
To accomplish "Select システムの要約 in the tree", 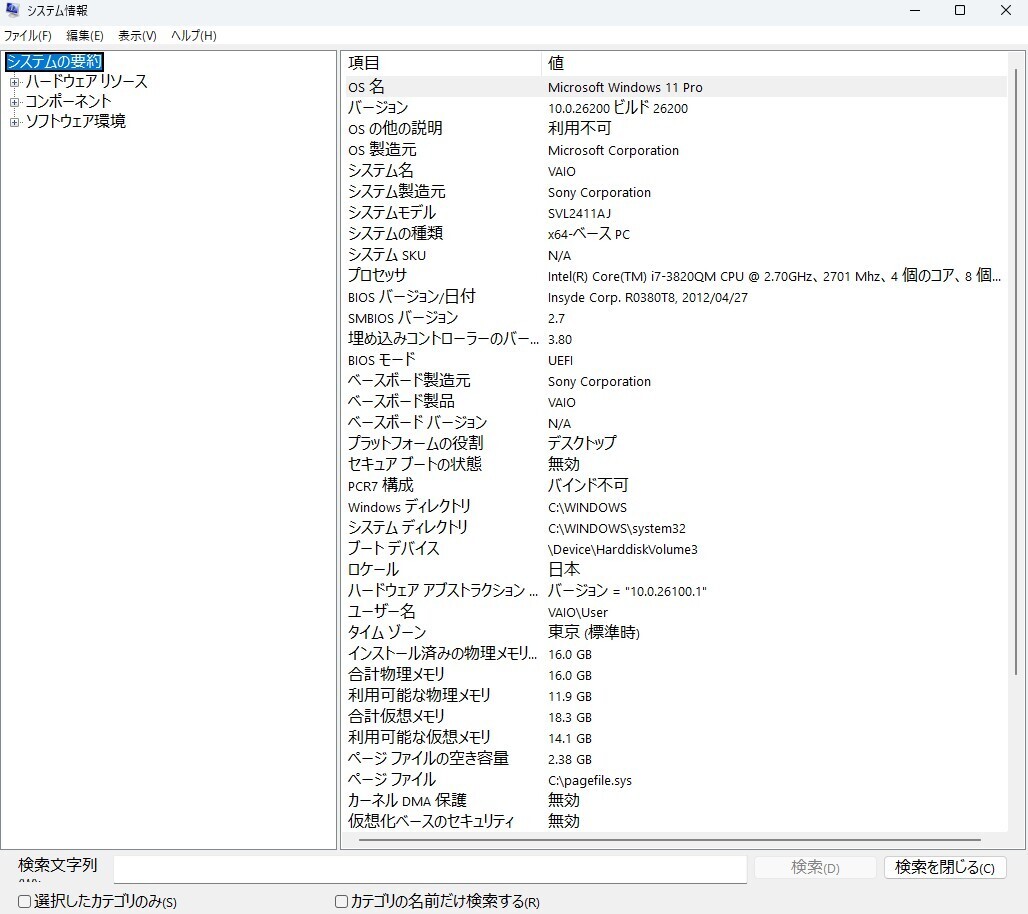I will [54, 62].
